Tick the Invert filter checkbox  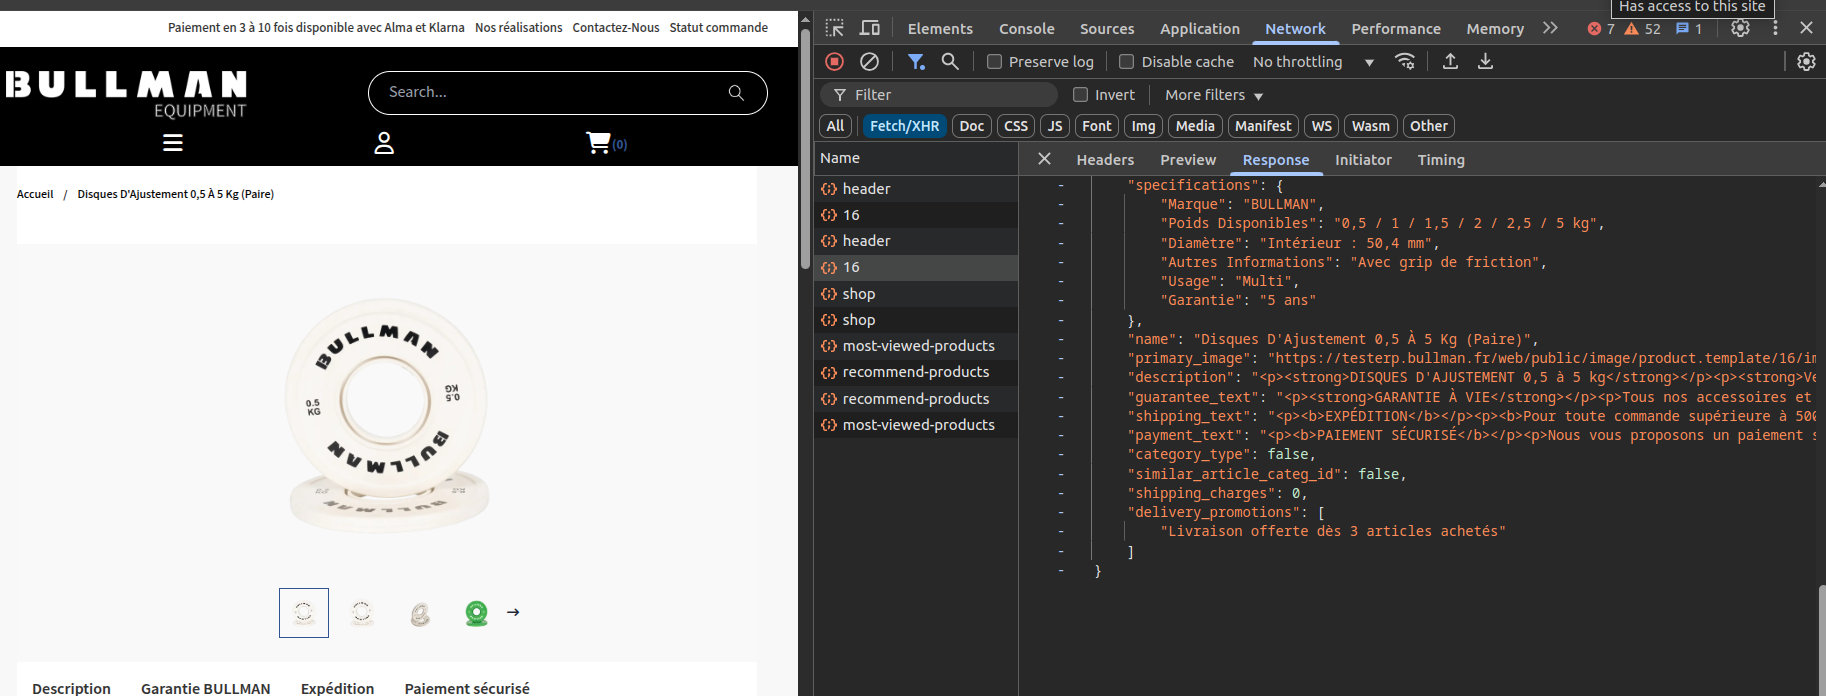(1080, 95)
